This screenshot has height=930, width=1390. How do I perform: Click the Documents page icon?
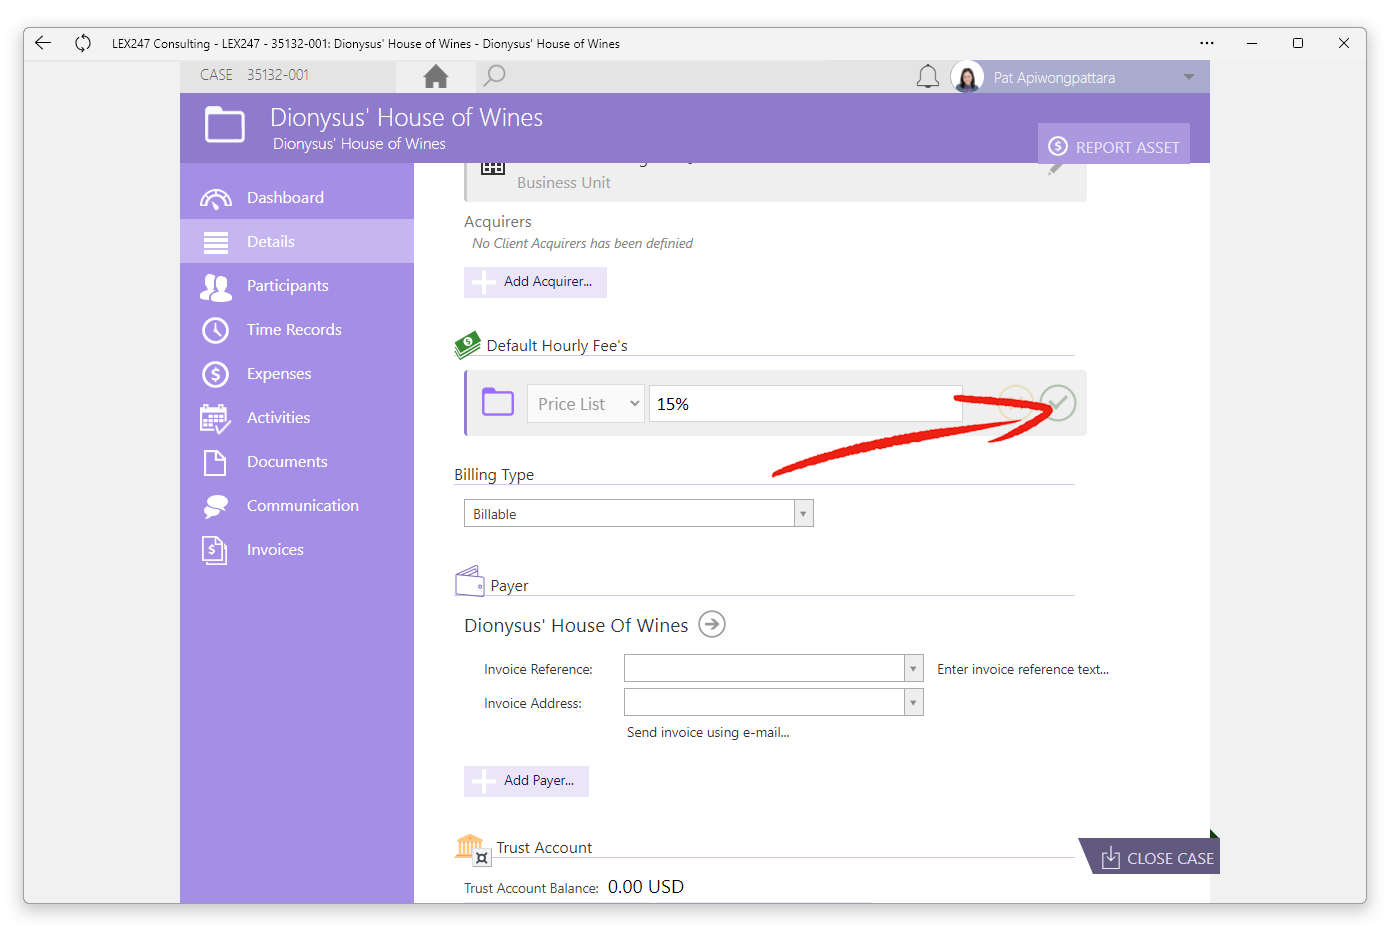click(215, 462)
